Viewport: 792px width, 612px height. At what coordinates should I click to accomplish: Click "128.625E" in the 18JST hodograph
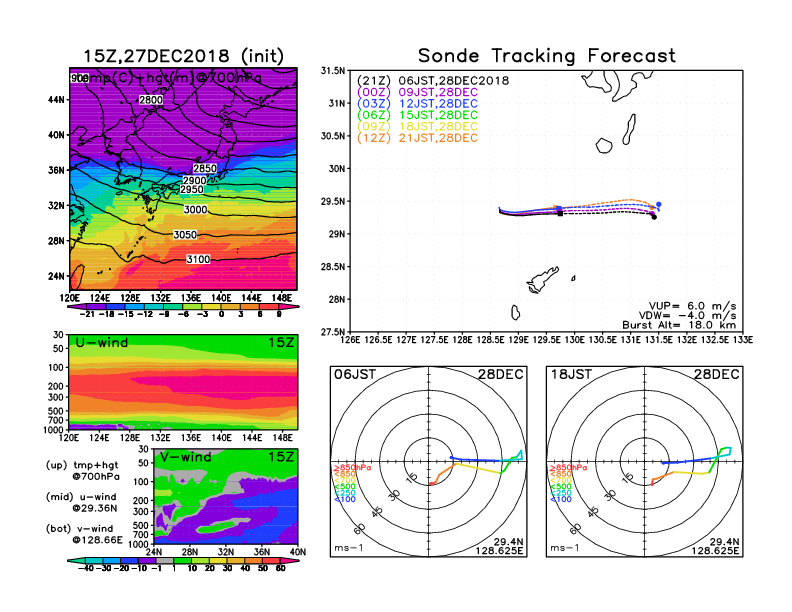[715, 550]
